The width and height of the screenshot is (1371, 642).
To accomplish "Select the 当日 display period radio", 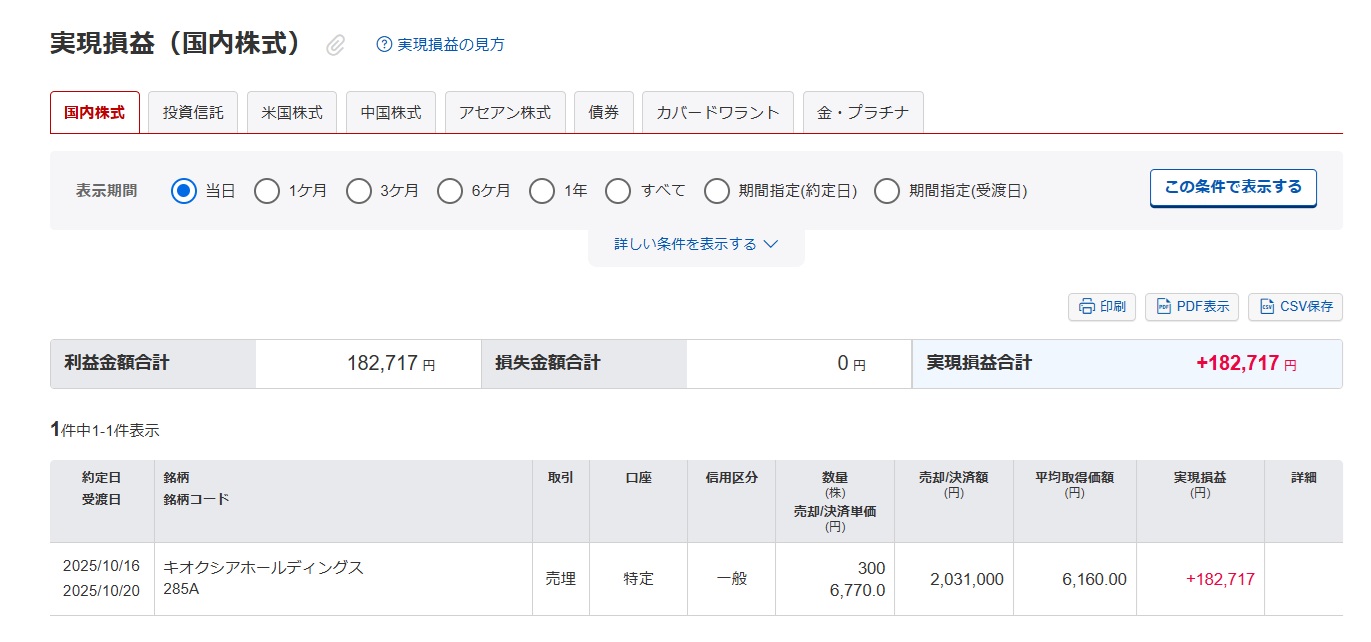I will 184,191.
